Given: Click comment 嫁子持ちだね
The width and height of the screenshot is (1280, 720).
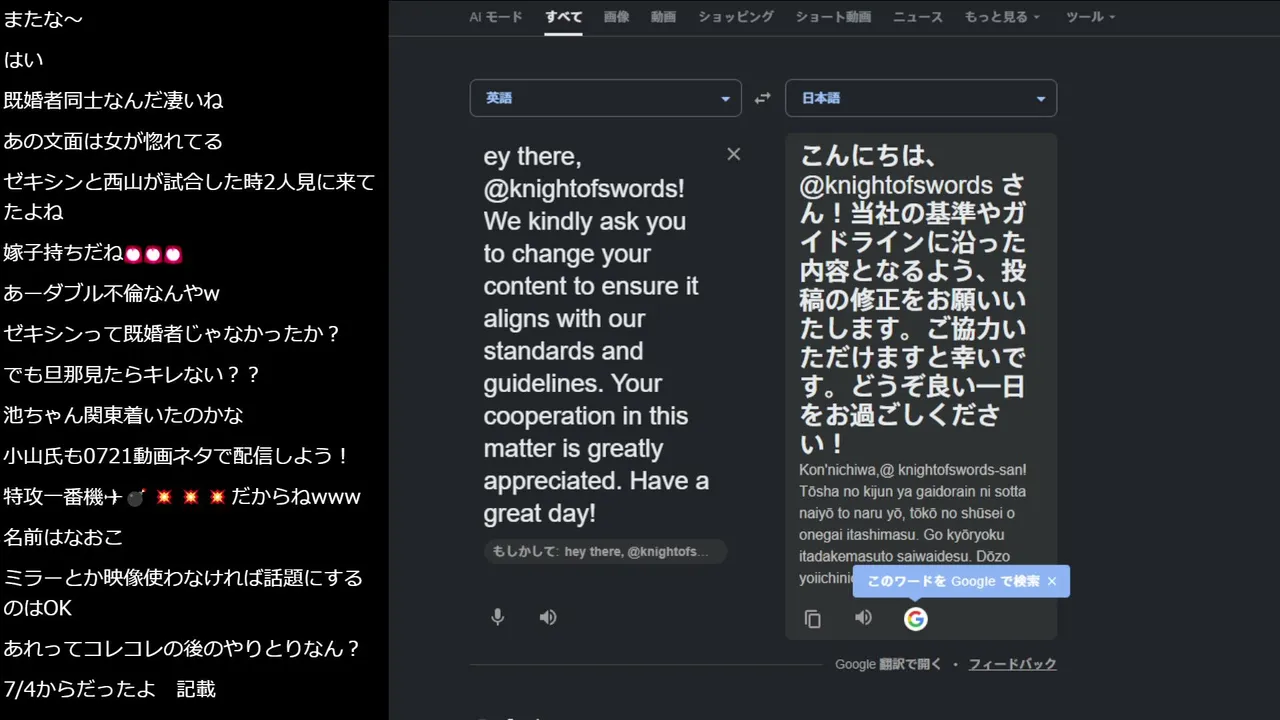Looking at the screenshot, I should (x=92, y=253).
